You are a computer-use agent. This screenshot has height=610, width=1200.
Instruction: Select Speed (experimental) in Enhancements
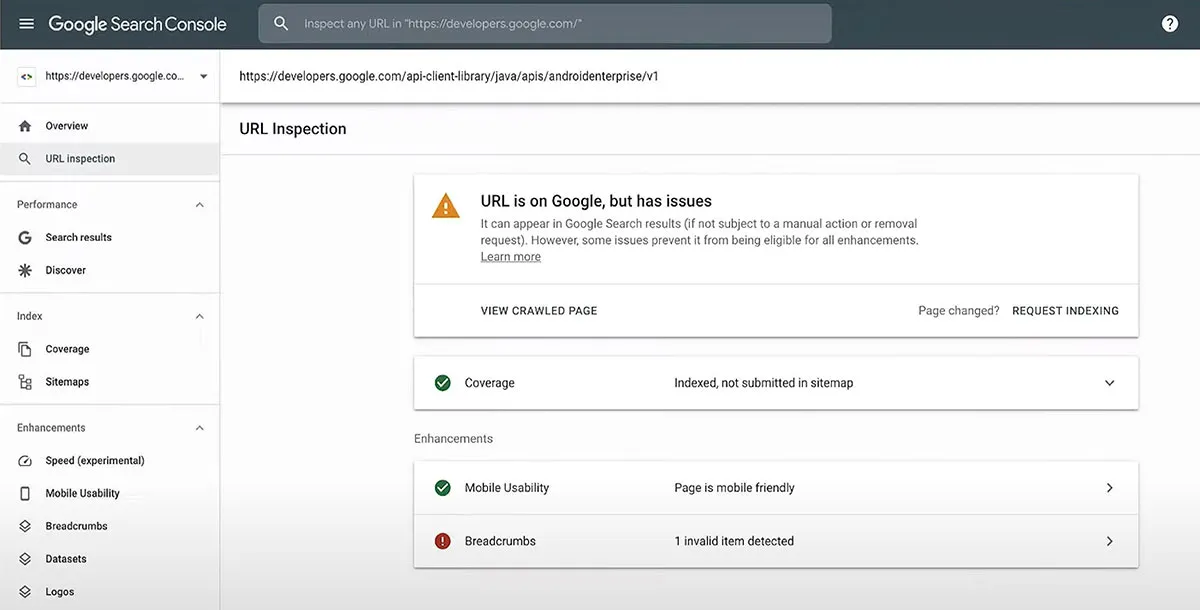click(24, 460)
